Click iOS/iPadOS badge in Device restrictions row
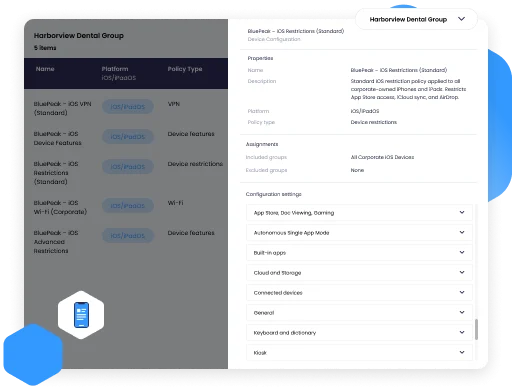Viewport: 512px width, 387px height. pyautogui.click(x=128, y=167)
